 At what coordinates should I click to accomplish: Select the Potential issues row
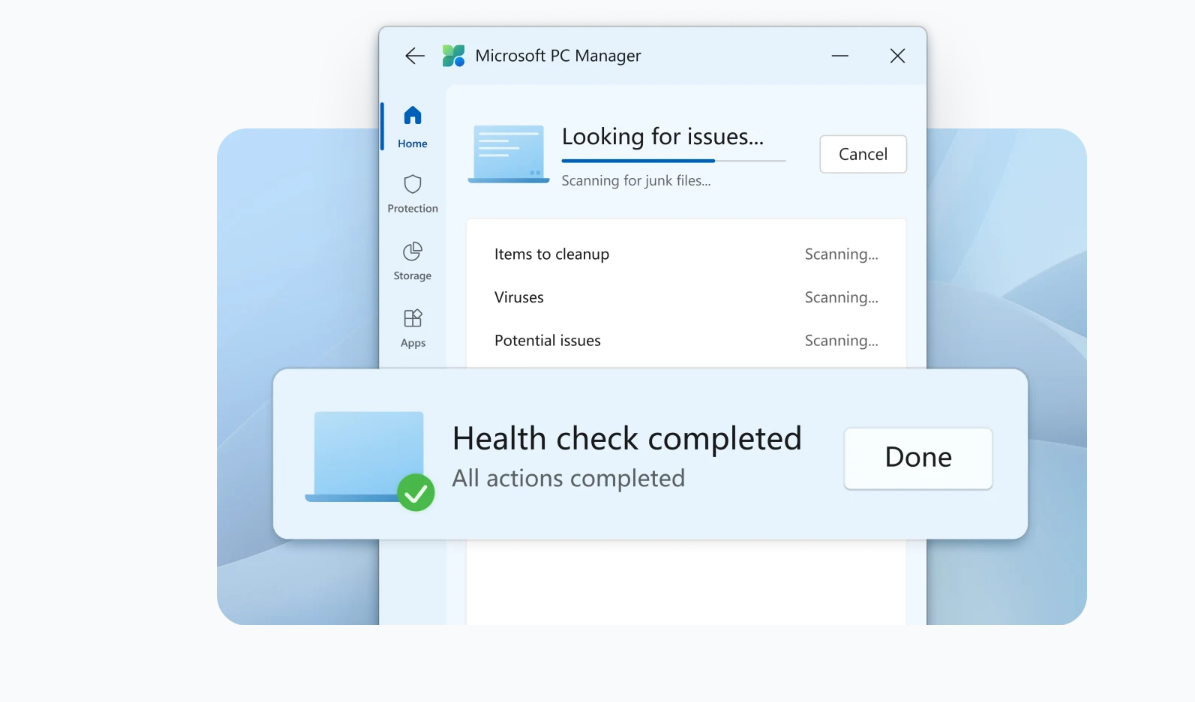(686, 341)
